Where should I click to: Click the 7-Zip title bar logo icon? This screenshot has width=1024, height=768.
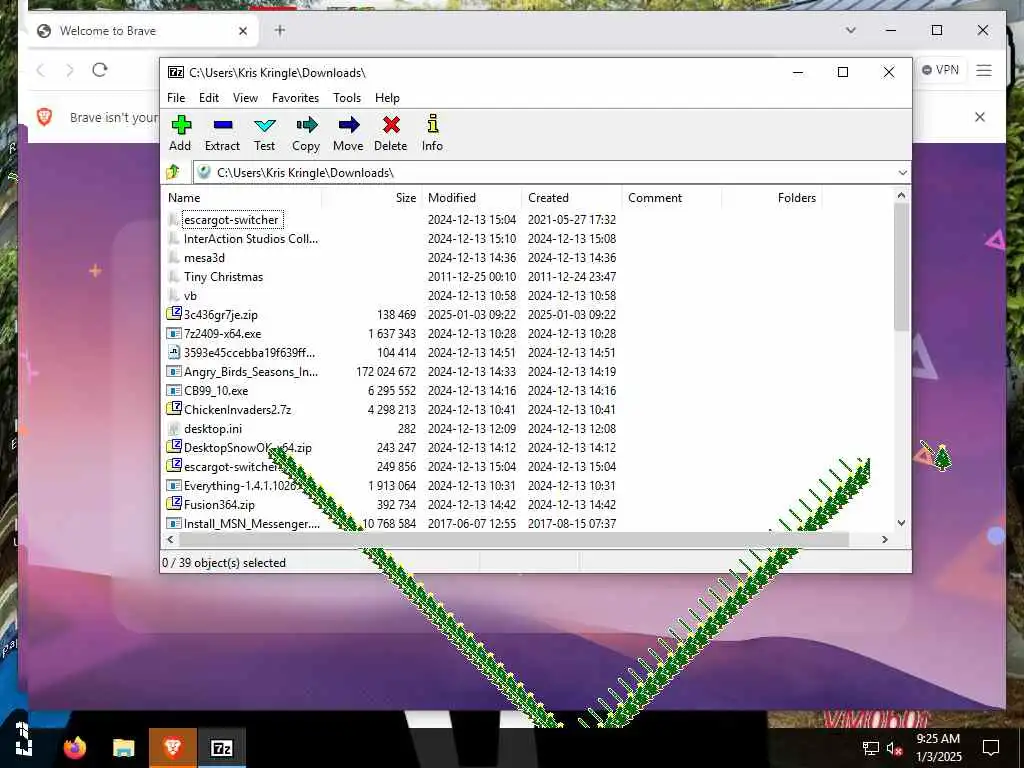pos(176,72)
